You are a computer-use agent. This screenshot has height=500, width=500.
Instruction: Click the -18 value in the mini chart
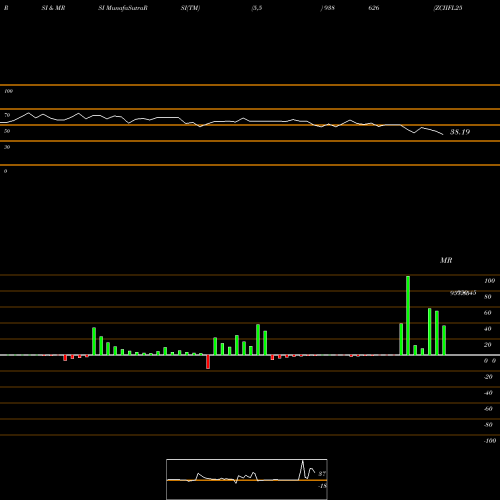pos(322,486)
